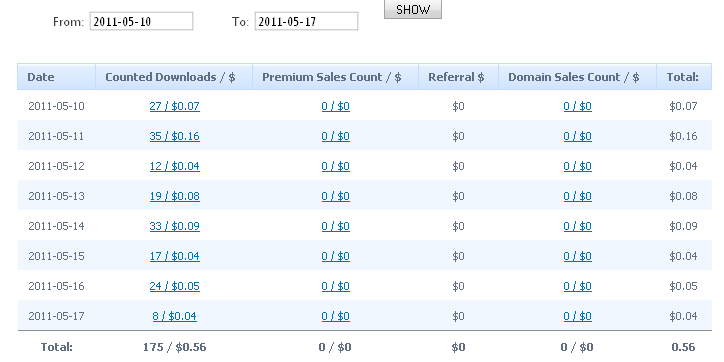Image resolution: width=724 pixels, height=362 pixels.
Task: Open domain sales link for 2011-05-14
Action: pyautogui.click(x=578, y=226)
